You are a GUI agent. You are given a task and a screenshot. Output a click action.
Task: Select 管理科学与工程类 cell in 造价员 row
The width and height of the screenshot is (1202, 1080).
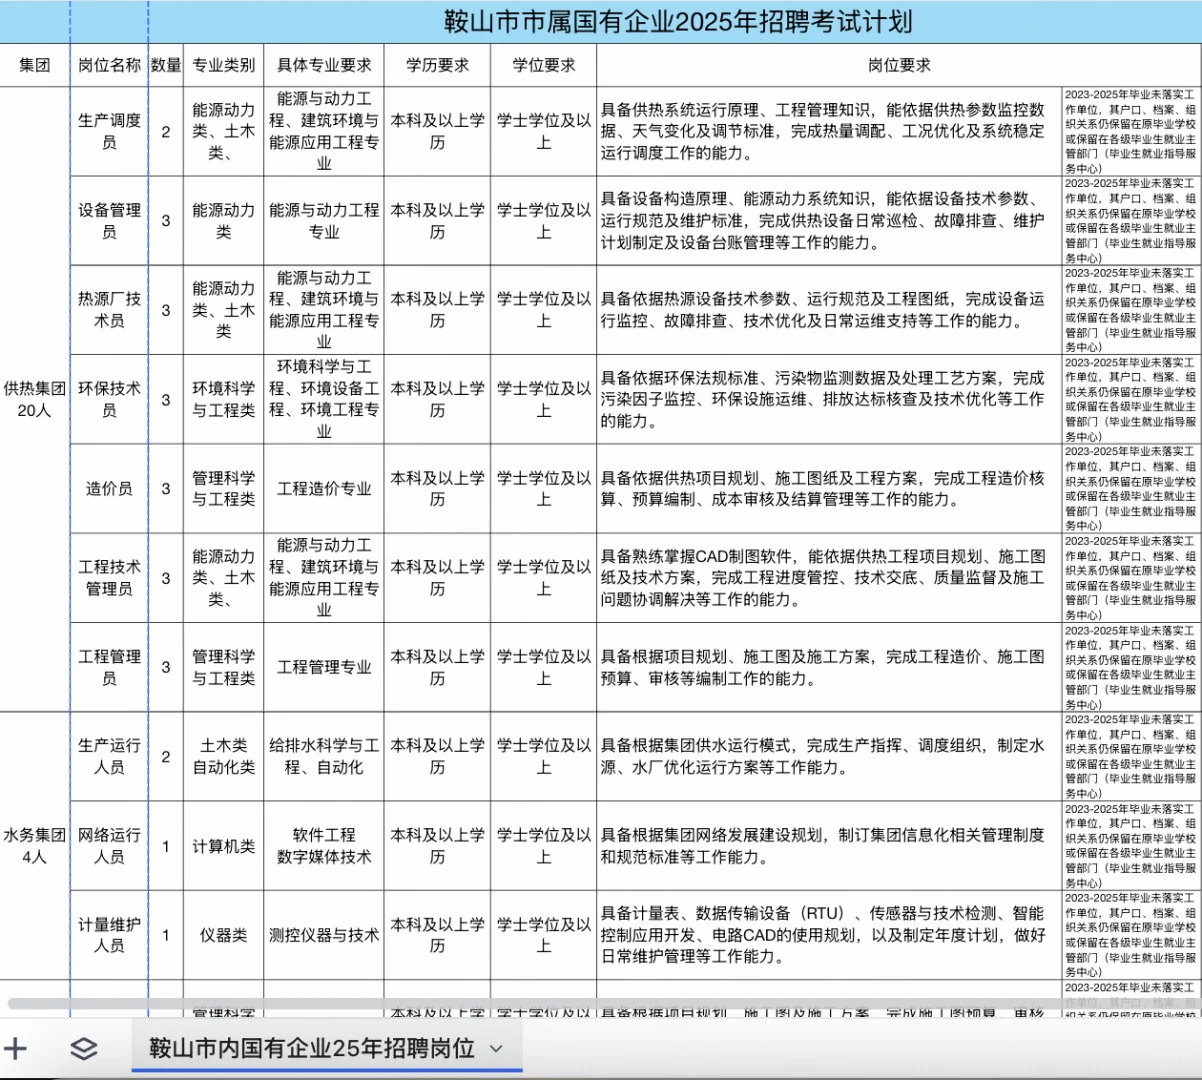point(224,488)
